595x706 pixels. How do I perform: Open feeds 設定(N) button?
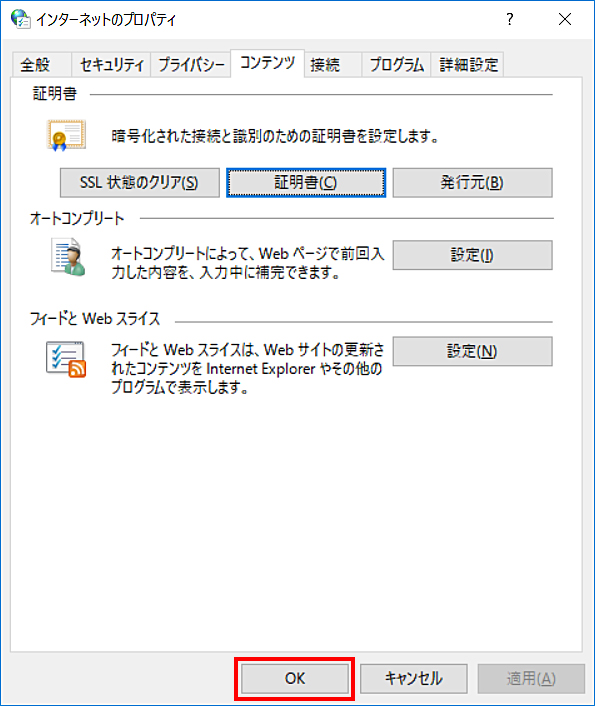472,351
